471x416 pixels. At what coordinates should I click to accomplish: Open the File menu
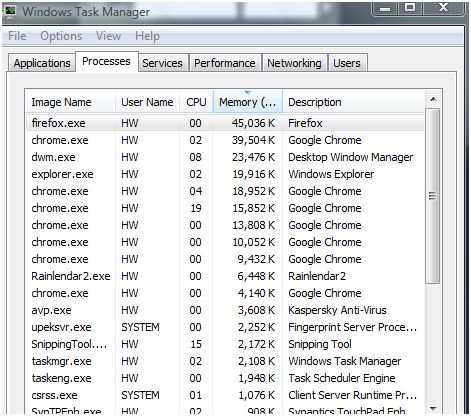point(17,36)
